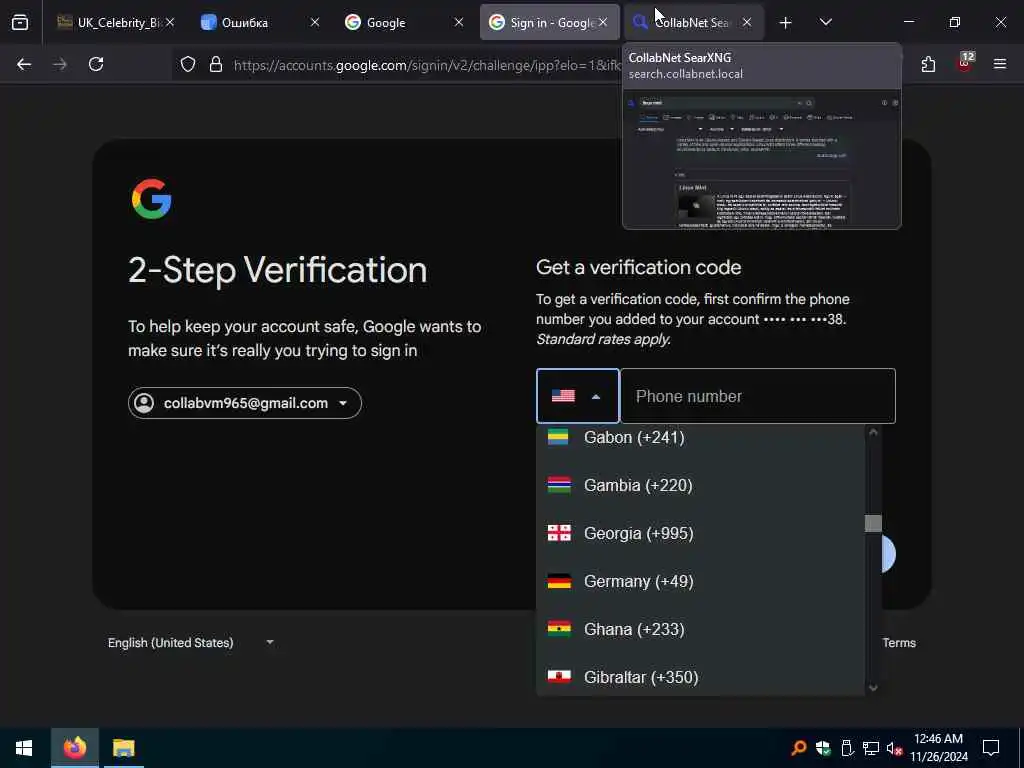The image size is (1024, 768).
Task: Open account switcher collabvm965@gmail.com
Action: coord(244,403)
